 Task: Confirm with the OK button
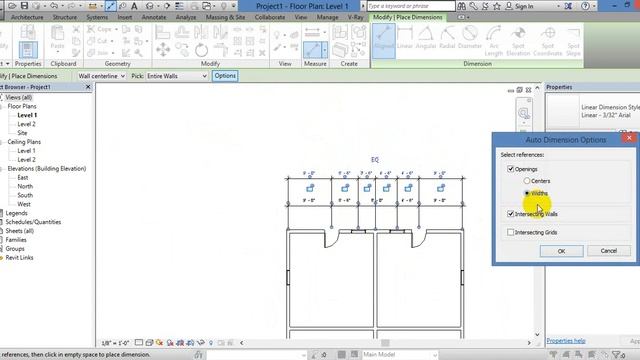point(561,251)
